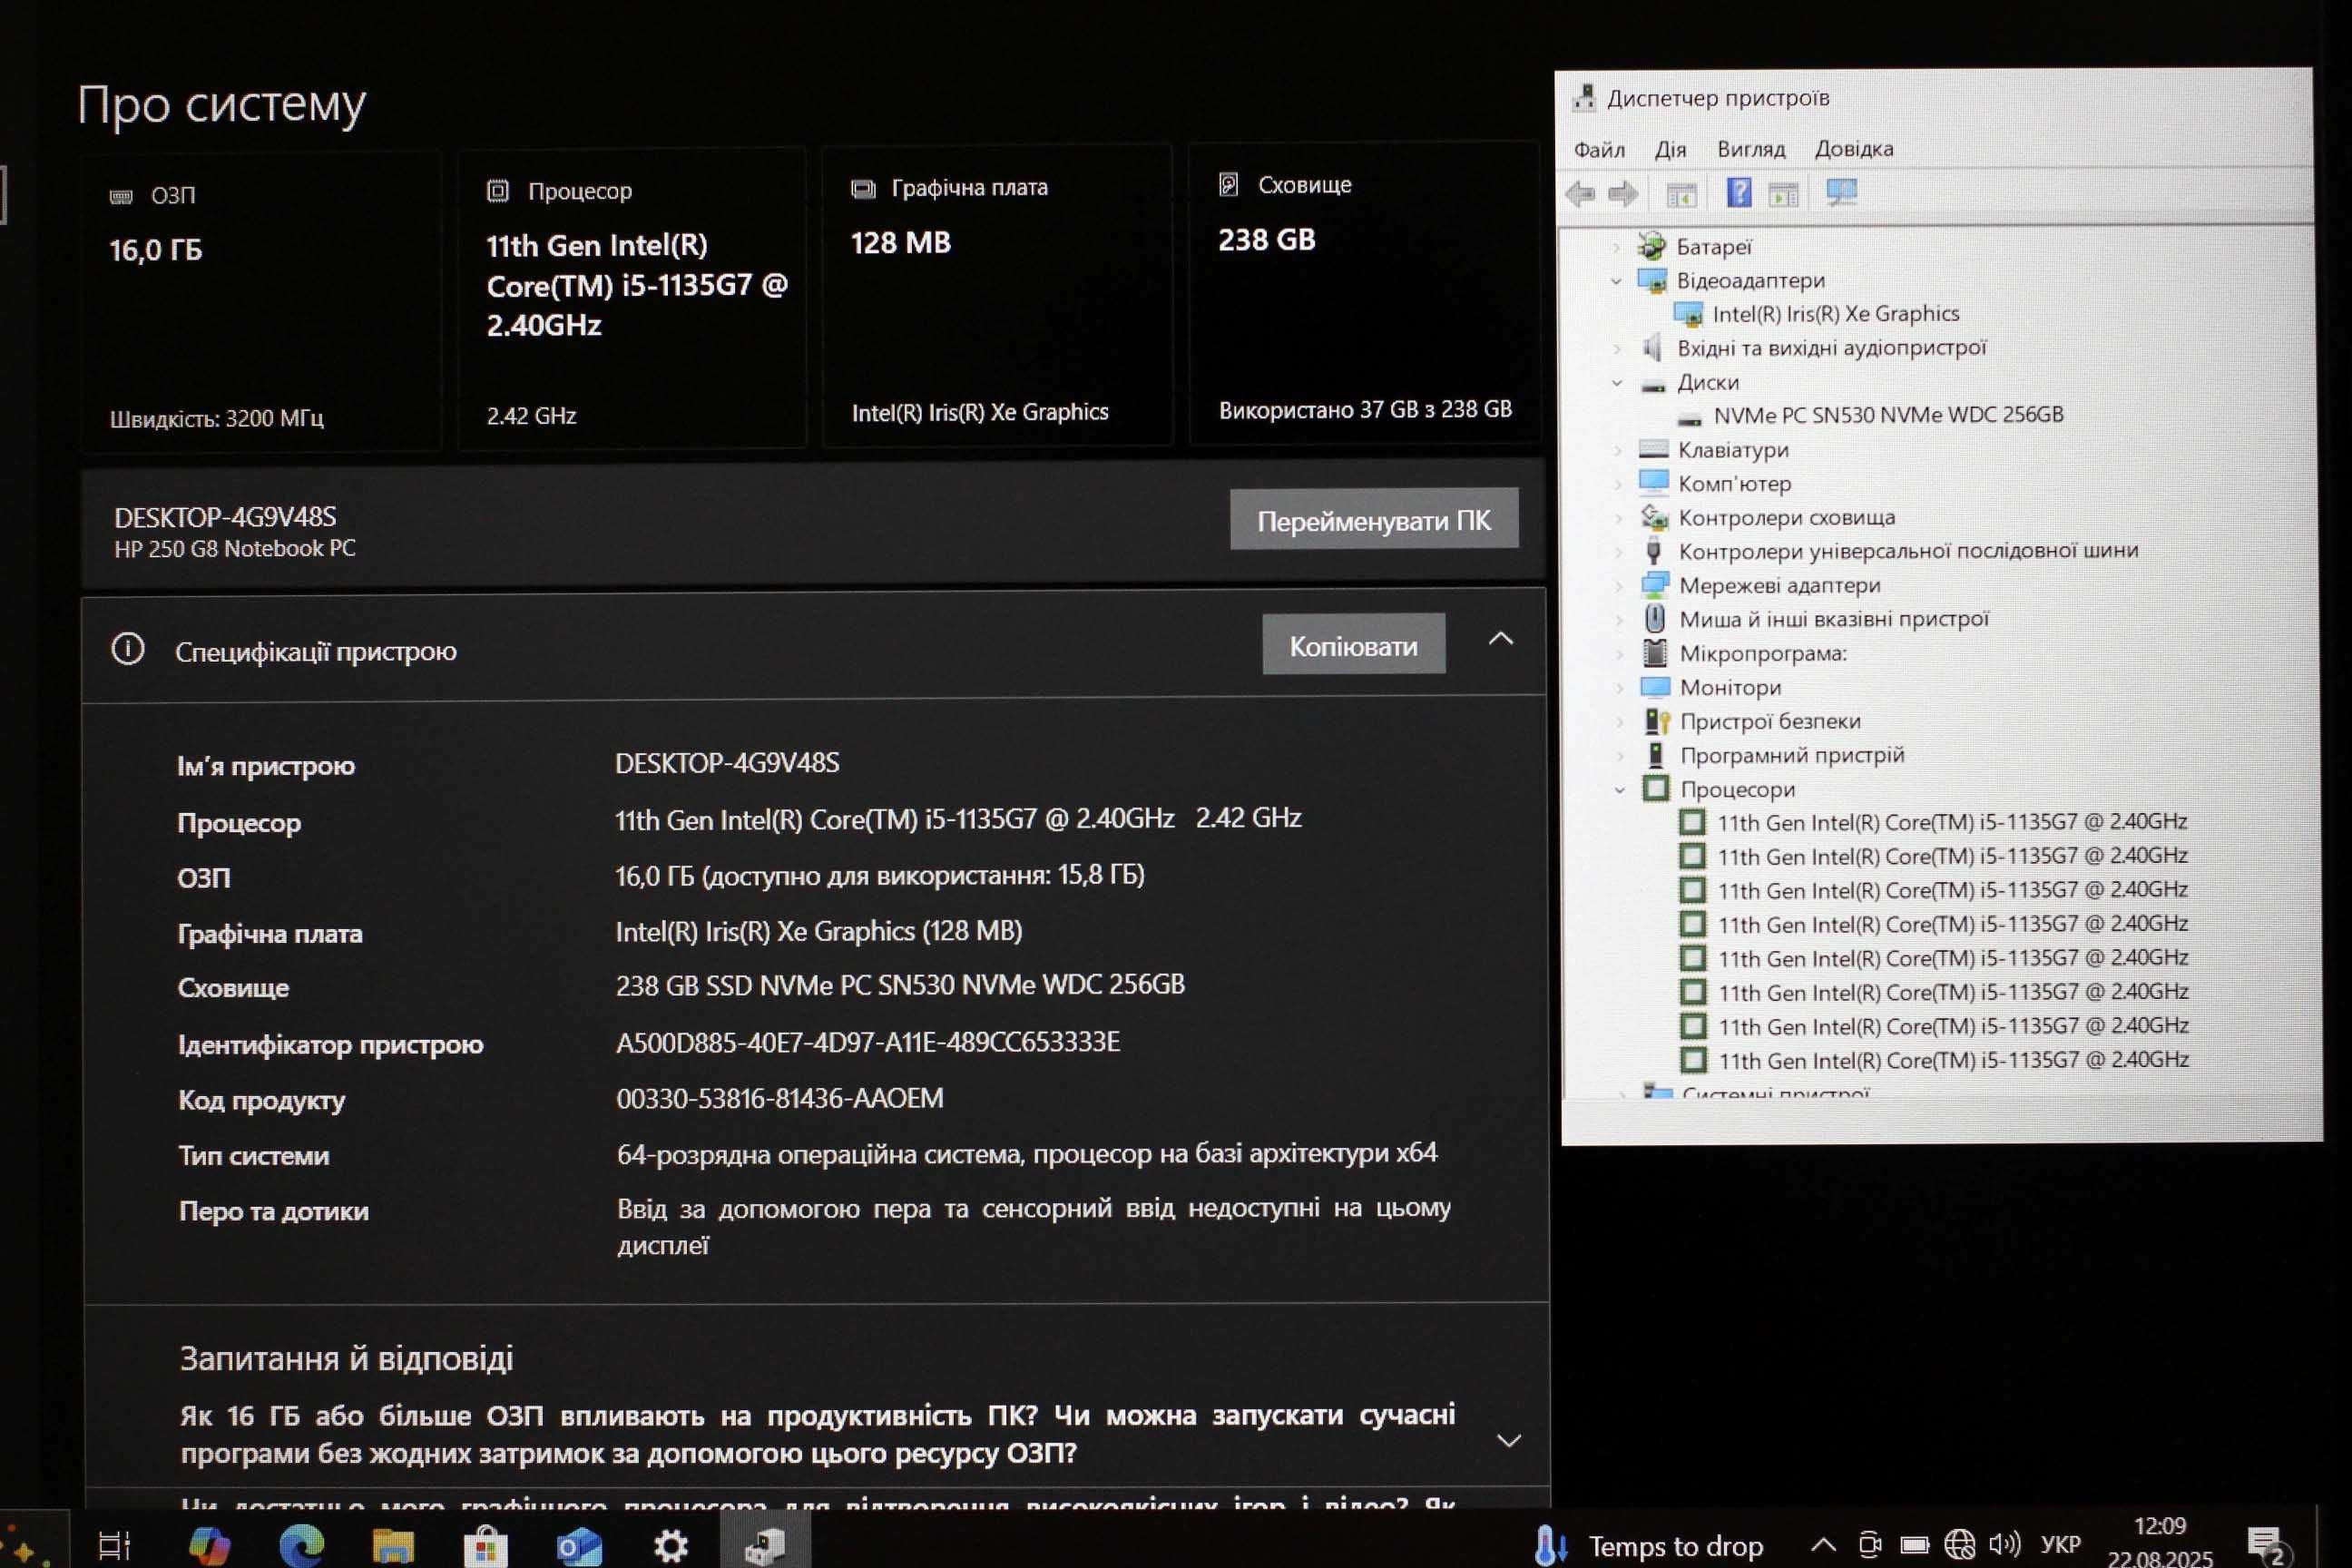Show hidden tray icons chevron
2352x1568 pixels.
tap(1823, 1545)
